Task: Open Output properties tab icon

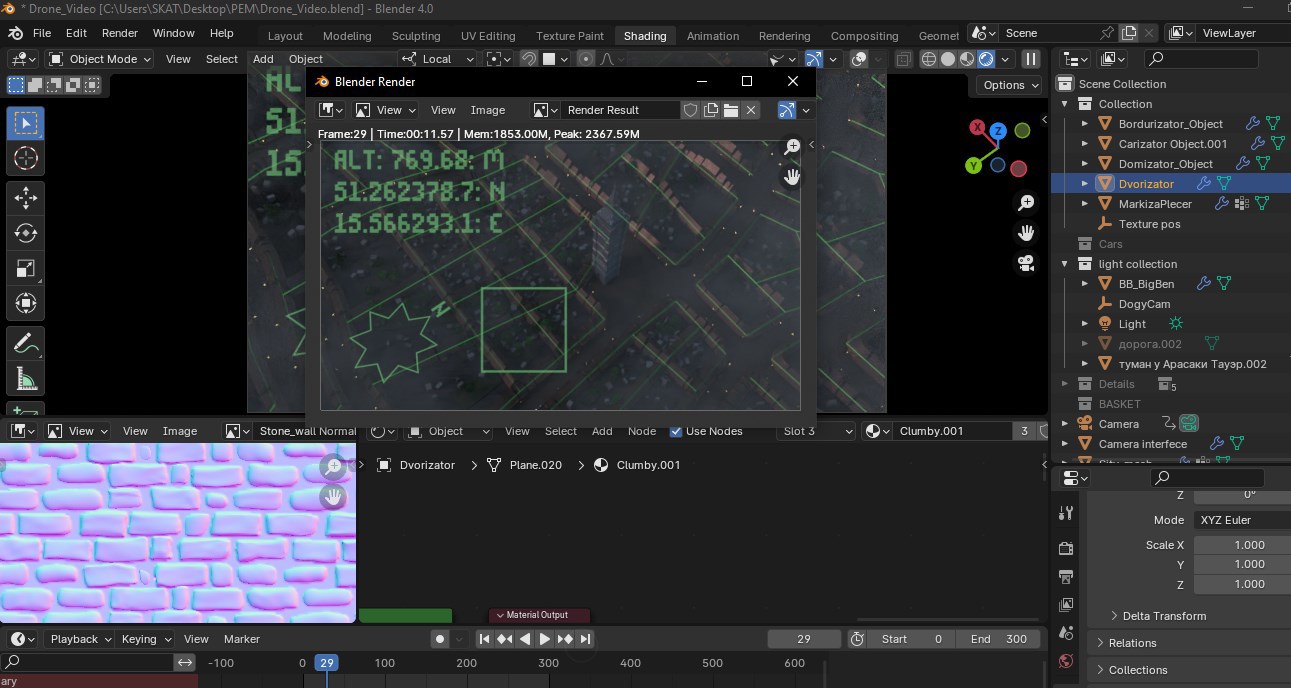Action: click(x=1066, y=576)
